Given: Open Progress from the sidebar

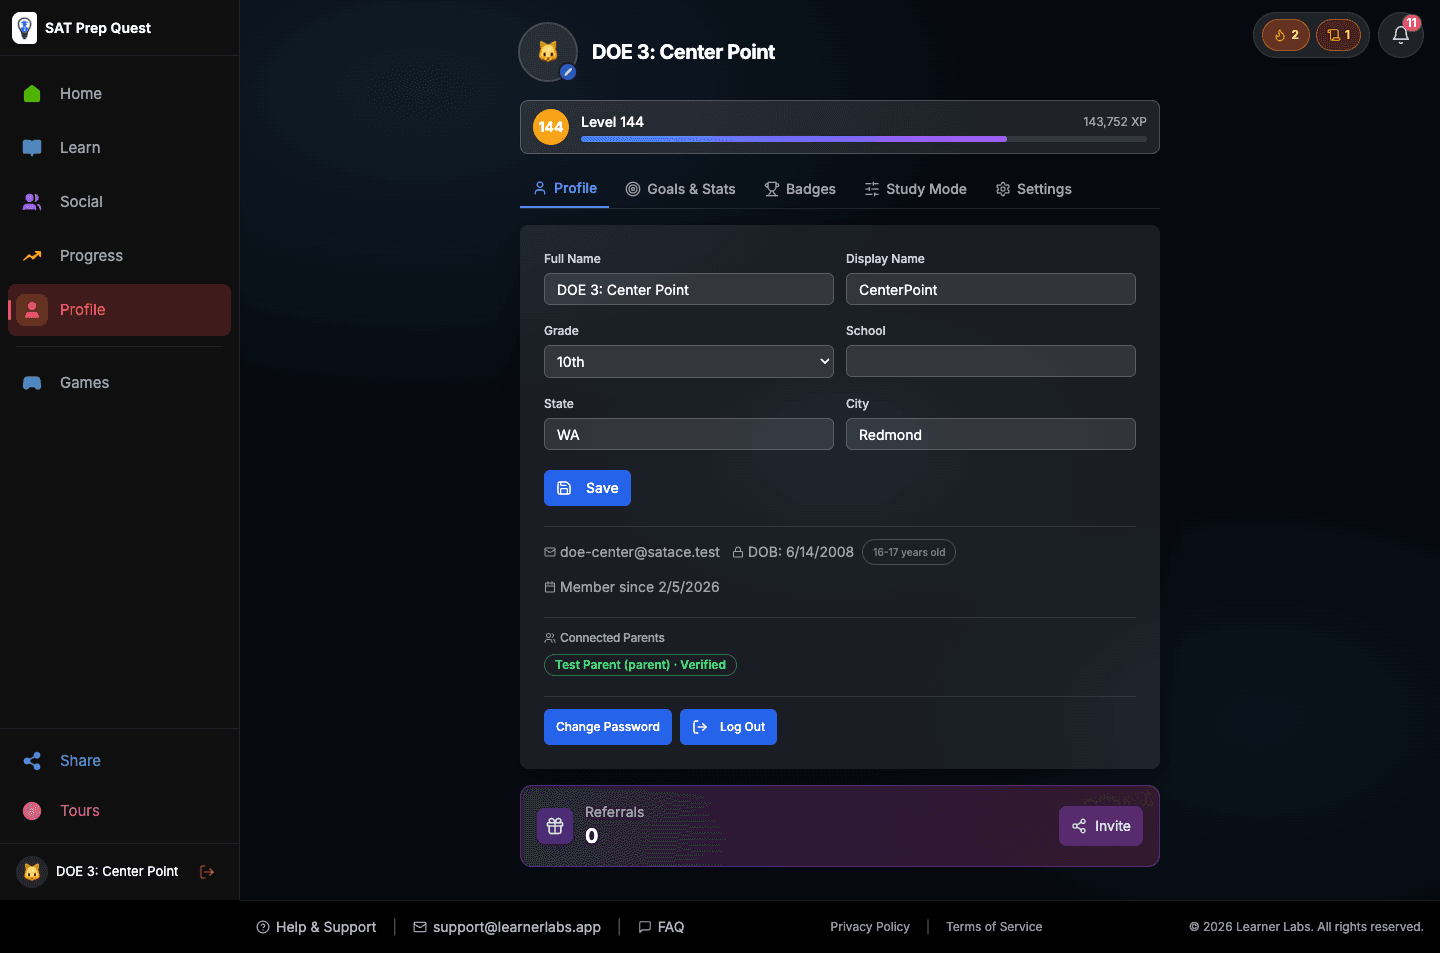Looking at the screenshot, I should [x=90, y=255].
